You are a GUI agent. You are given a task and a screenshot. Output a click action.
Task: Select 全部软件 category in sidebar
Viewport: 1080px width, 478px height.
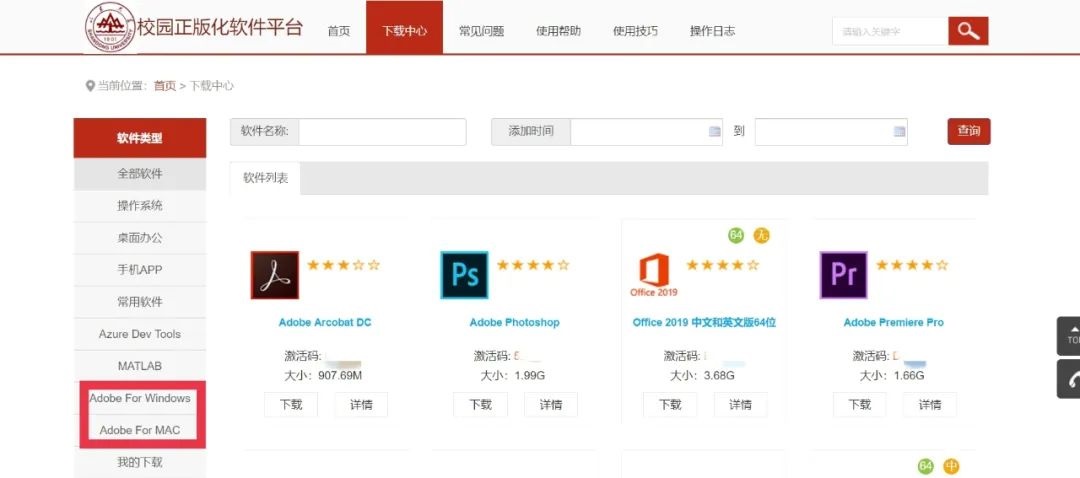(x=140, y=174)
